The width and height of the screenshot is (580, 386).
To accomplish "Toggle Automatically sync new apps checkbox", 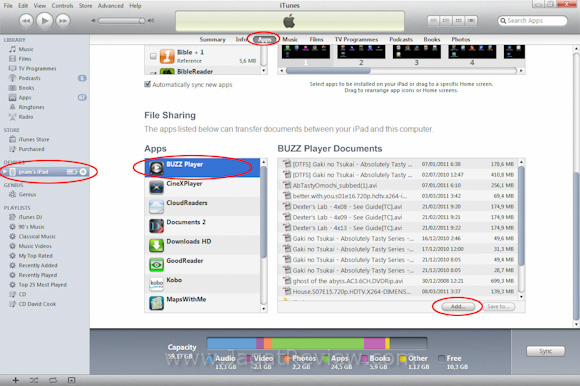I will pyautogui.click(x=147, y=84).
